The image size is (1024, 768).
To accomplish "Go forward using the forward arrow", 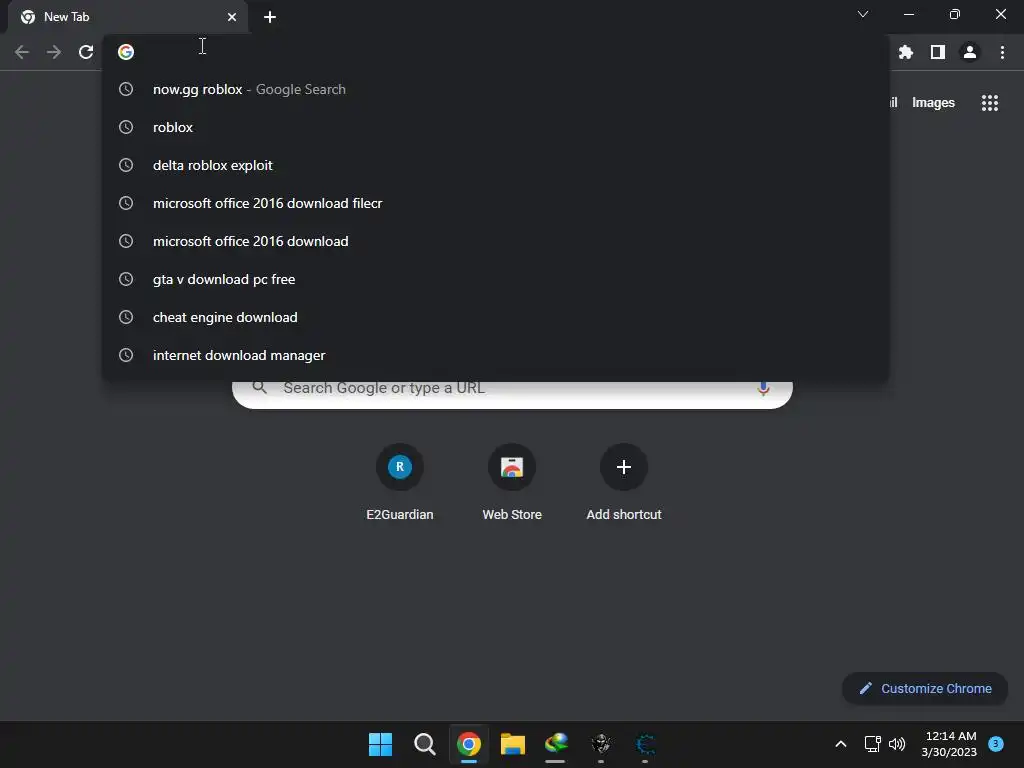I will 54,52.
